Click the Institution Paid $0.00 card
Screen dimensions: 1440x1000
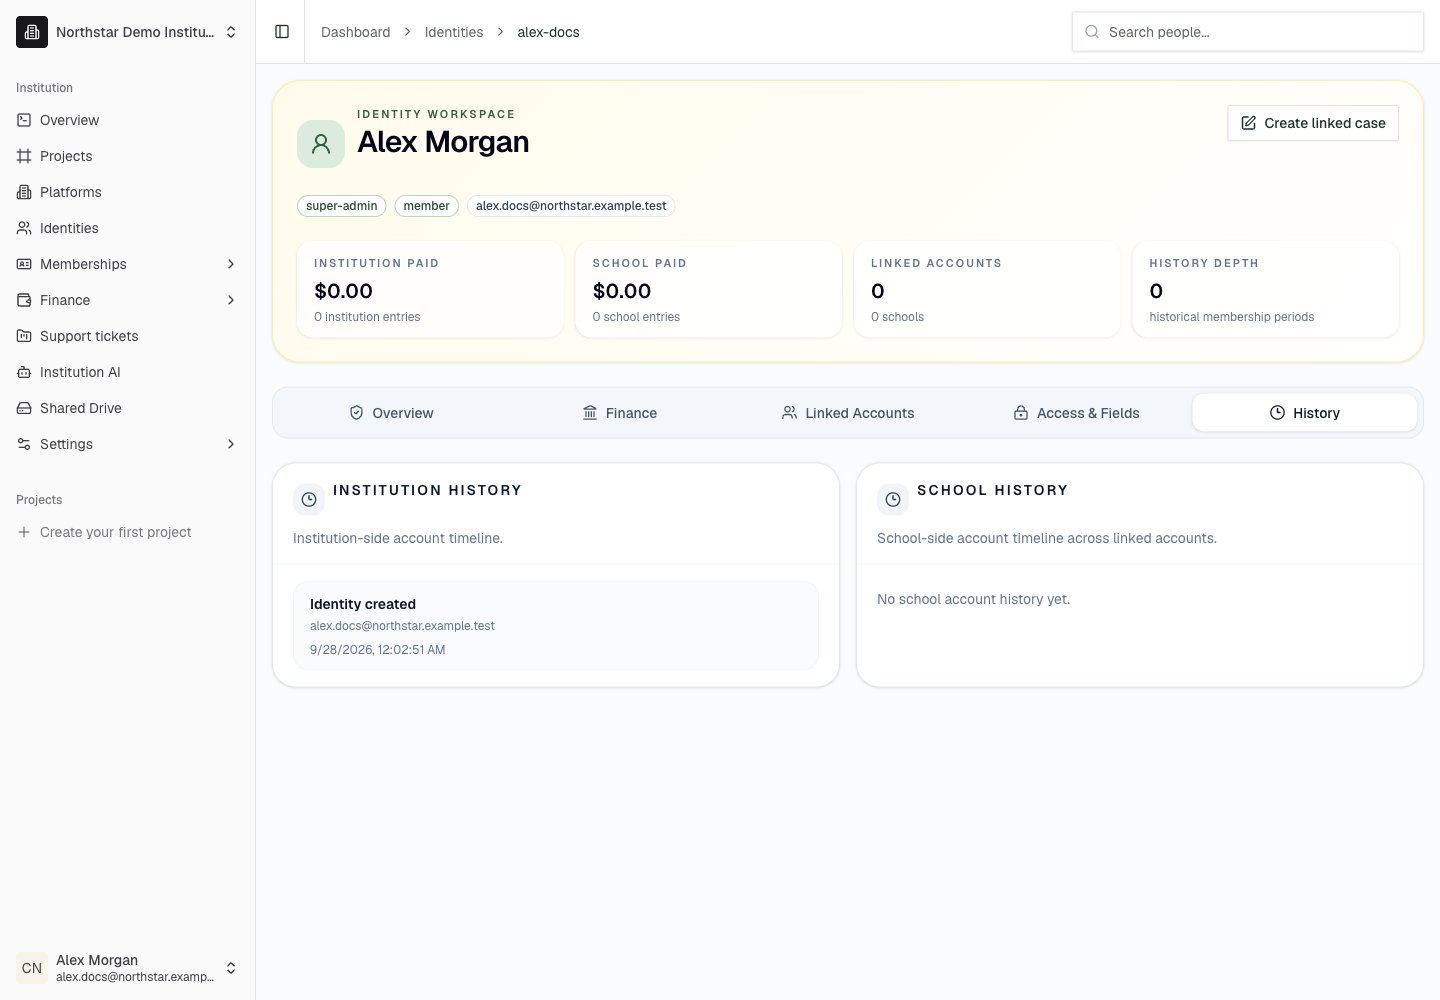pyautogui.click(x=430, y=289)
